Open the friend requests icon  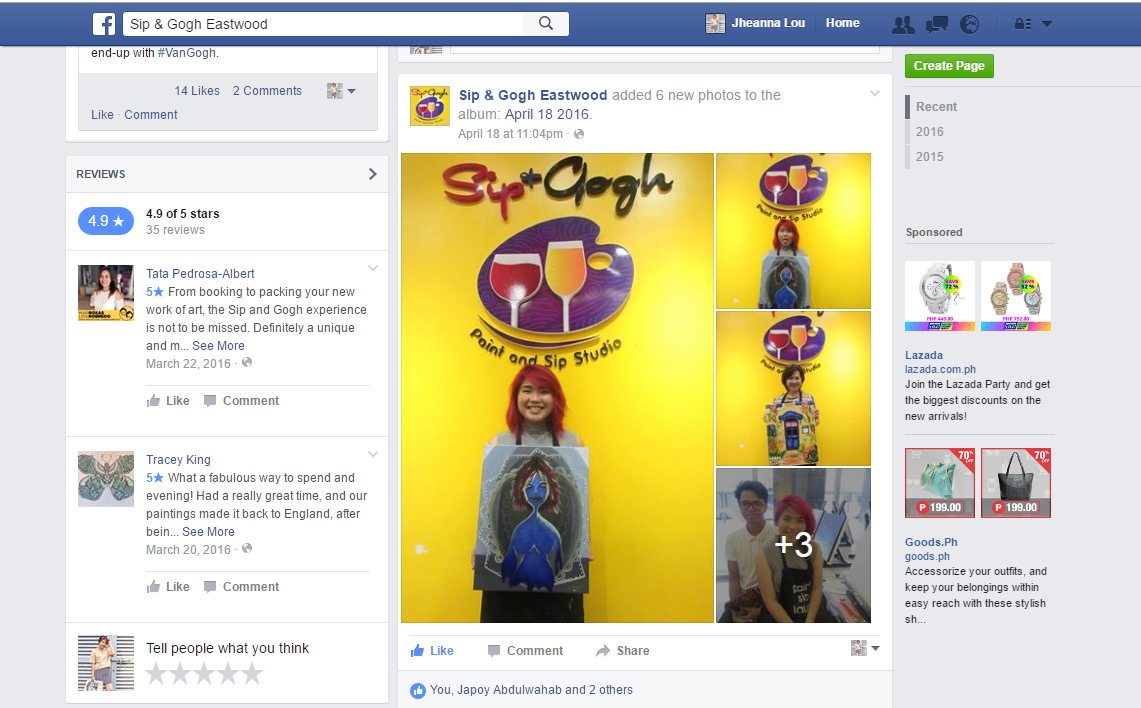click(x=903, y=25)
